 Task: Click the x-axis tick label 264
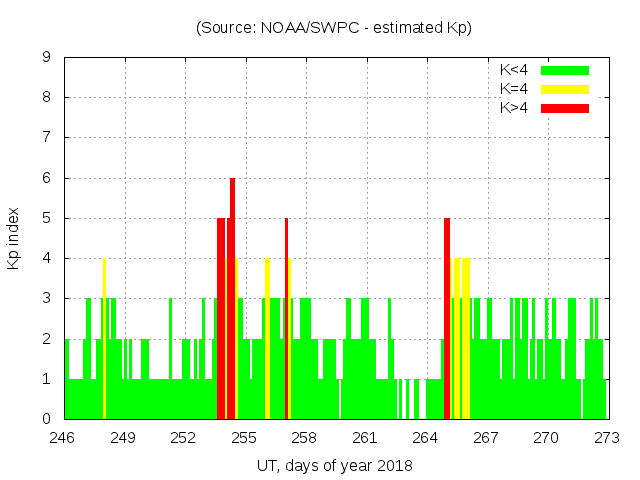[425, 437]
